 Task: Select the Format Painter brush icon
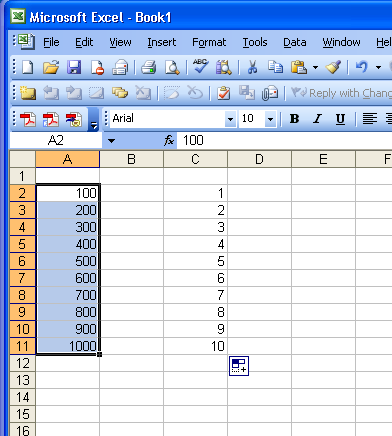point(333,68)
